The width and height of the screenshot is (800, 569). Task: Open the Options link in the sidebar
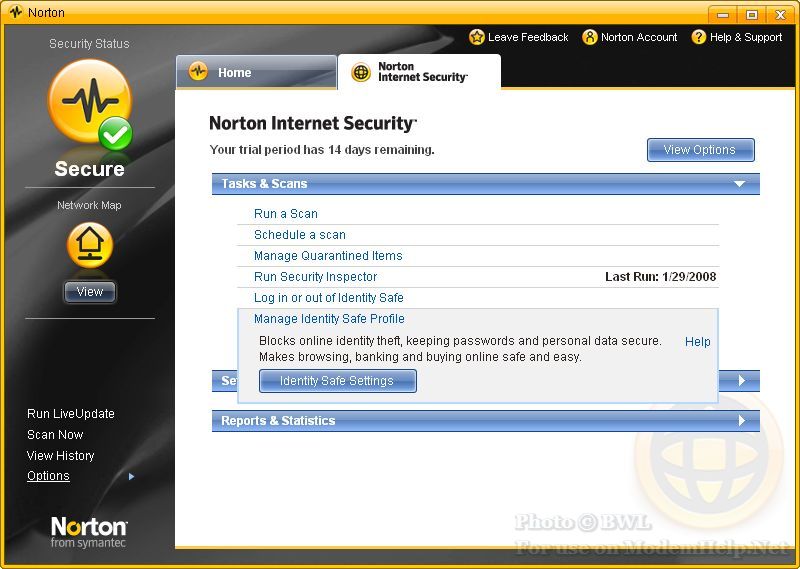(x=48, y=476)
